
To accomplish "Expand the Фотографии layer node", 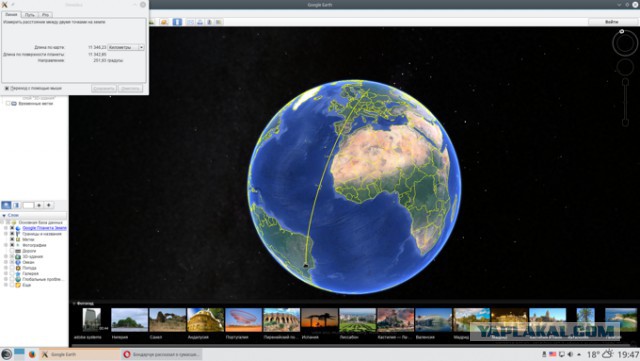I will pyautogui.click(x=6, y=245).
